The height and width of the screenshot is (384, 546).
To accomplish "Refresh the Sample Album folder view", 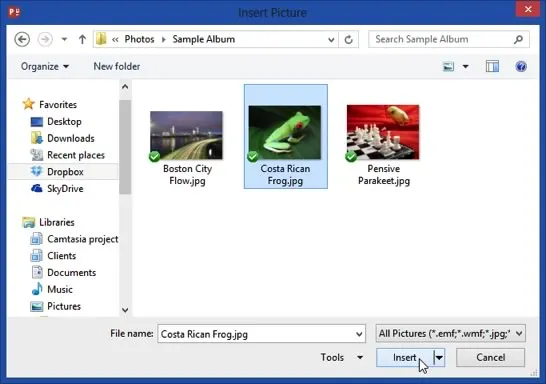I will (x=349, y=40).
